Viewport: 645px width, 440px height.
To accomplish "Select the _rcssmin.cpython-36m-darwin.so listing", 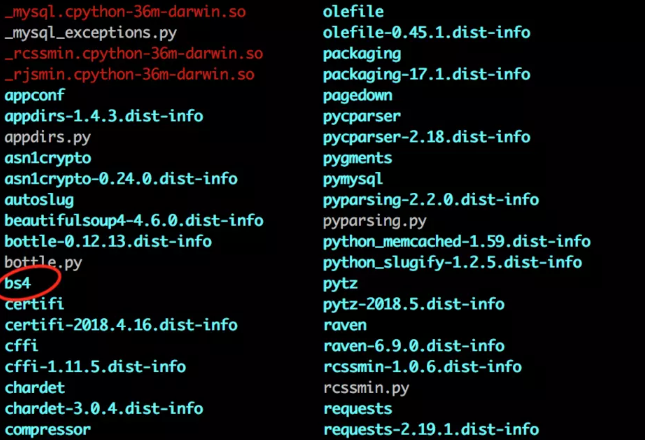I will pyautogui.click(x=134, y=54).
